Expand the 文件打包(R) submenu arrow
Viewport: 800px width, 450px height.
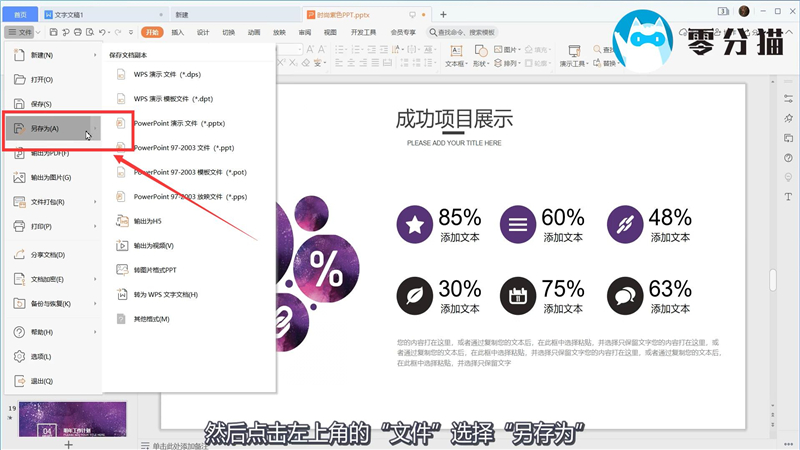(96, 202)
